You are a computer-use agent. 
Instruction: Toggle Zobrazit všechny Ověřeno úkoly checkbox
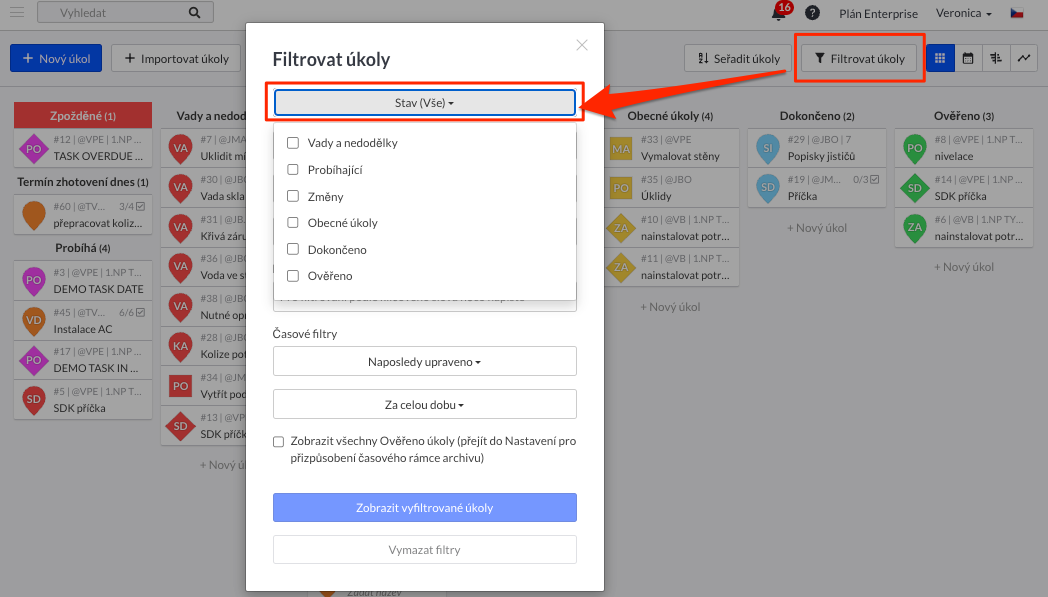coord(278,442)
